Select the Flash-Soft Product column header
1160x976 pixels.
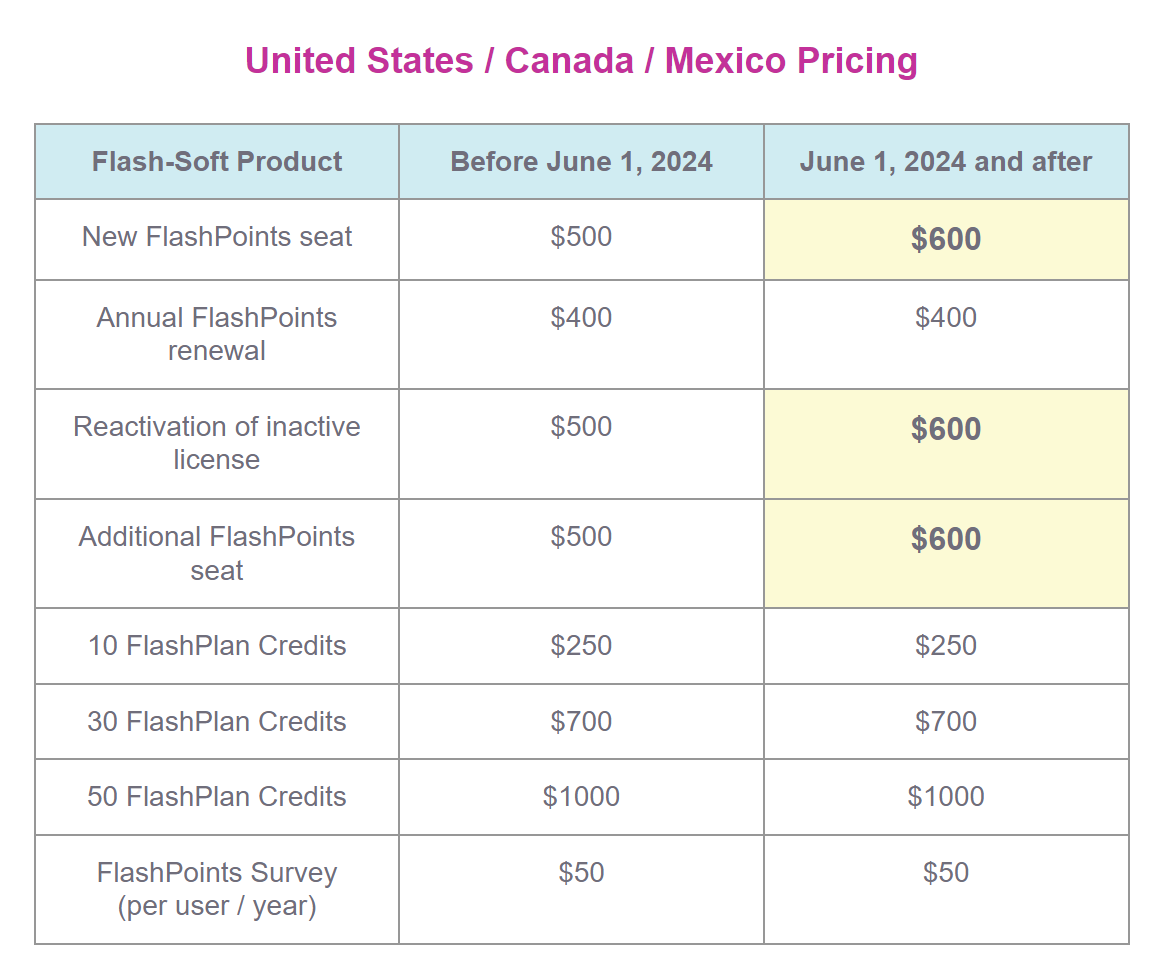pos(217,162)
